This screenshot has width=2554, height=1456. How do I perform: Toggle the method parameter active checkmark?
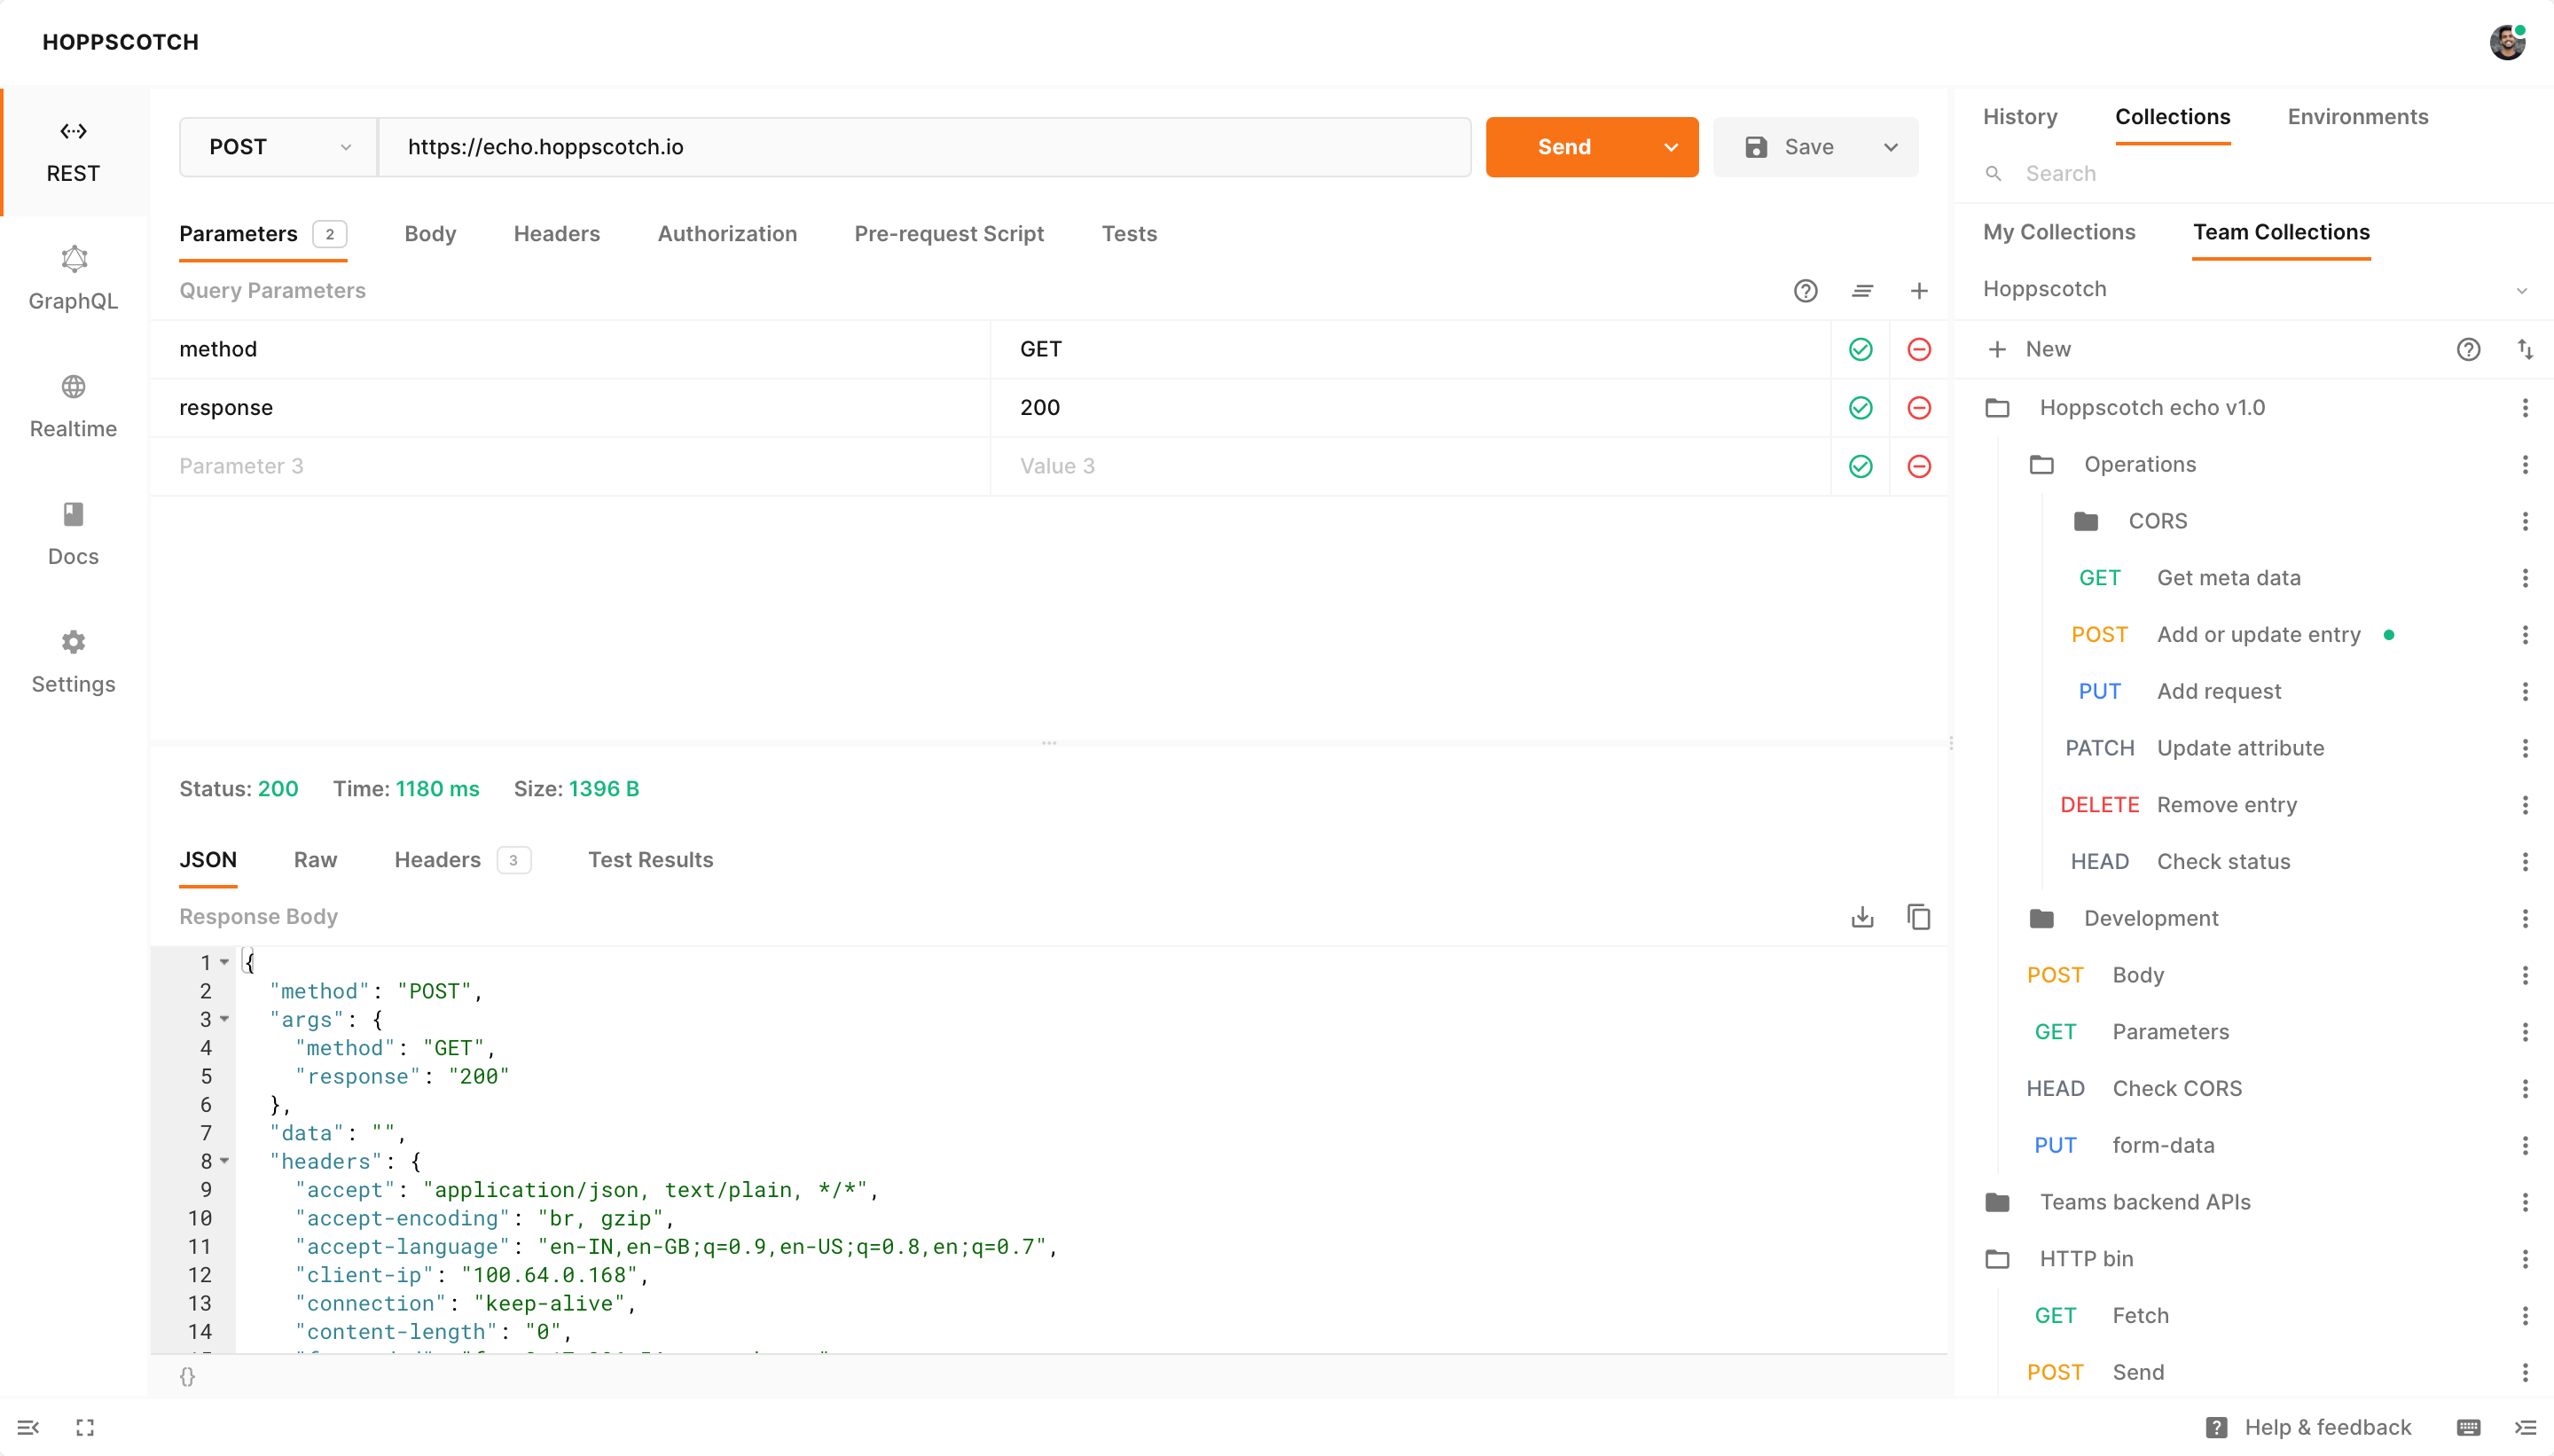[1860, 349]
